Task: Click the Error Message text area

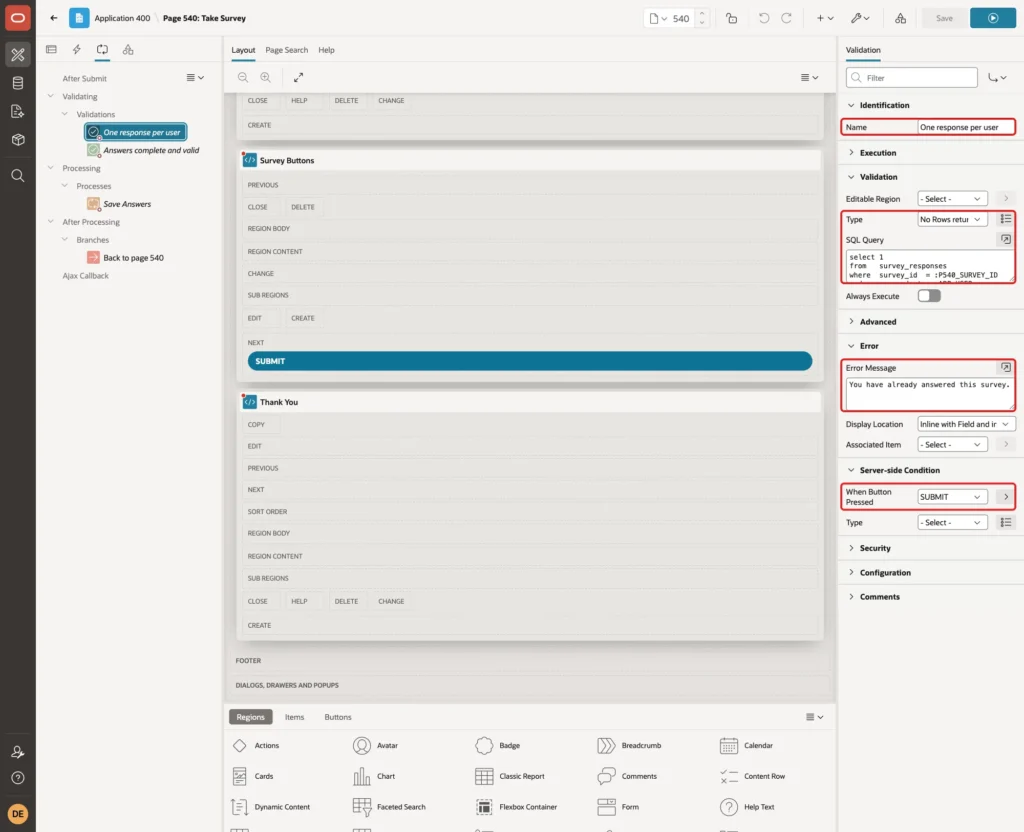Action: point(929,393)
